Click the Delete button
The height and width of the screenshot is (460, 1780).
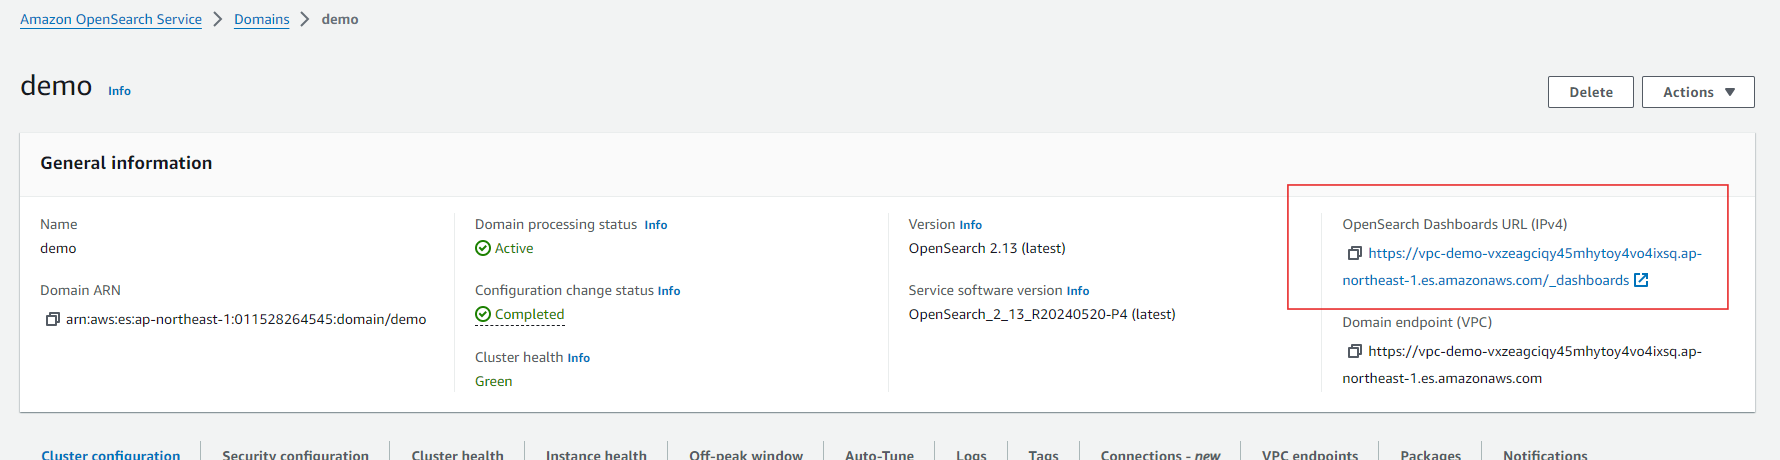[x=1590, y=92]
